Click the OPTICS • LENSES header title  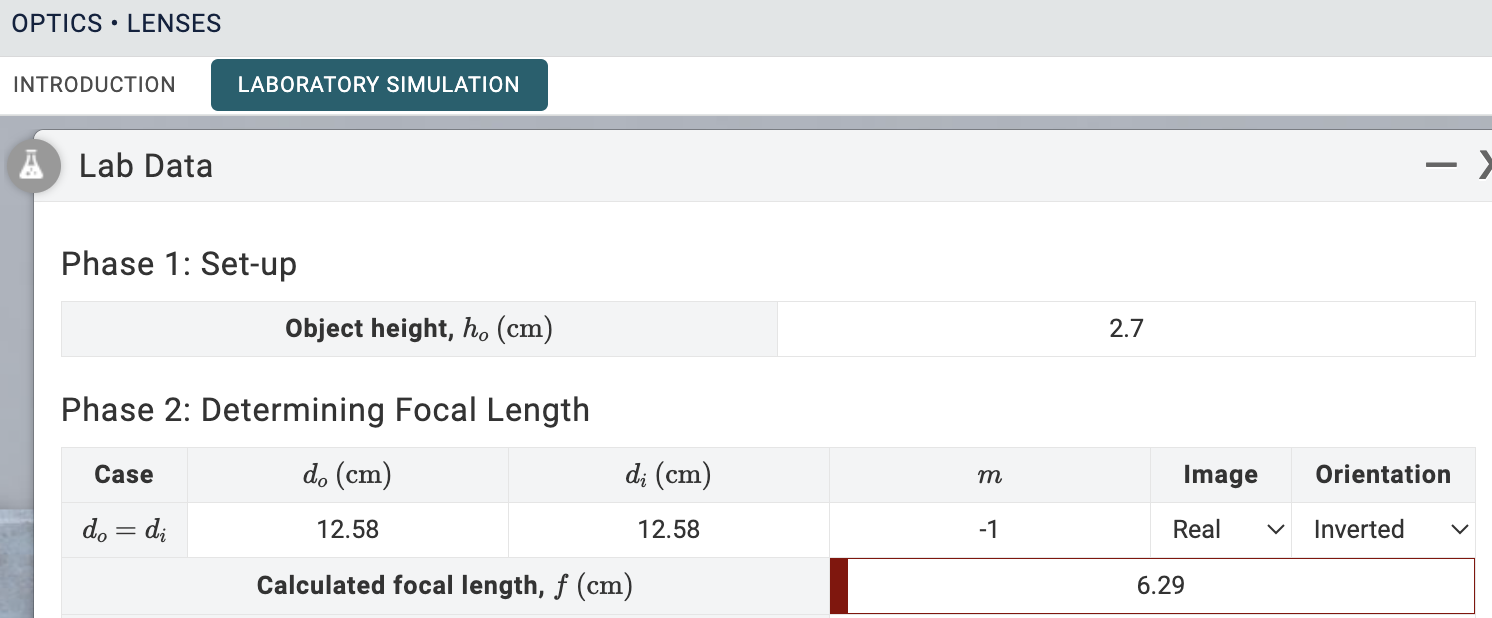pos(115,22)
